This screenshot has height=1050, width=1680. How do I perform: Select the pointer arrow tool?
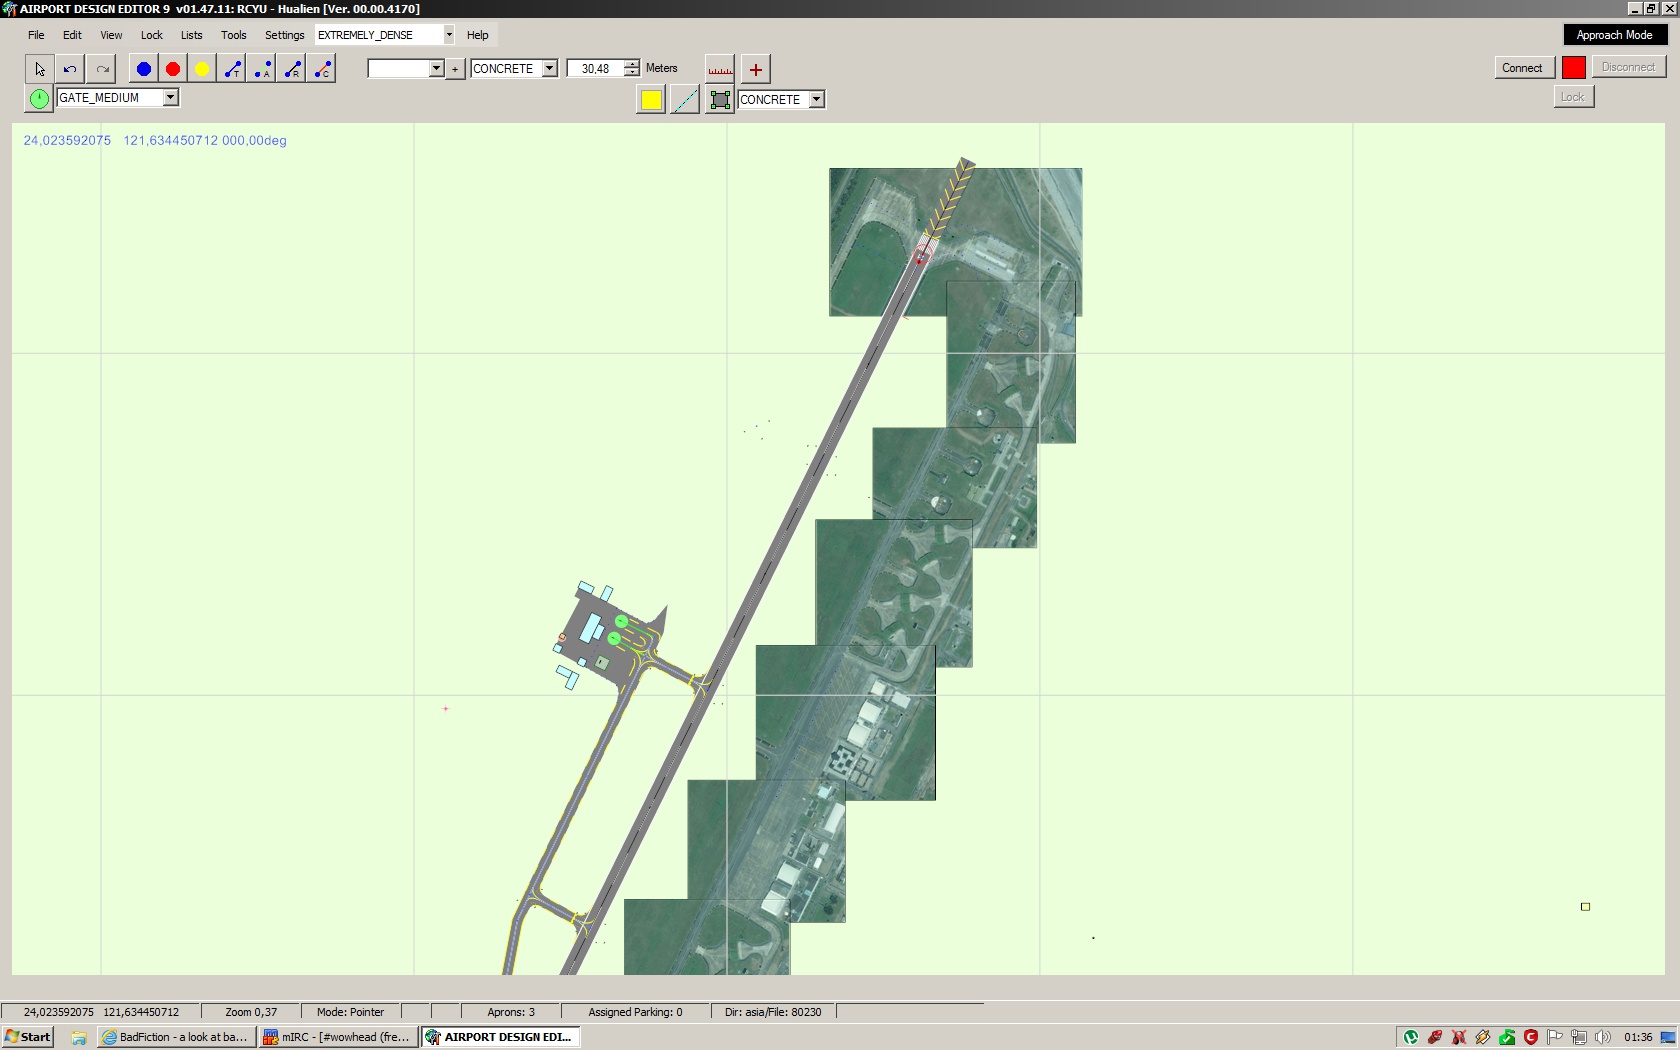39,69
